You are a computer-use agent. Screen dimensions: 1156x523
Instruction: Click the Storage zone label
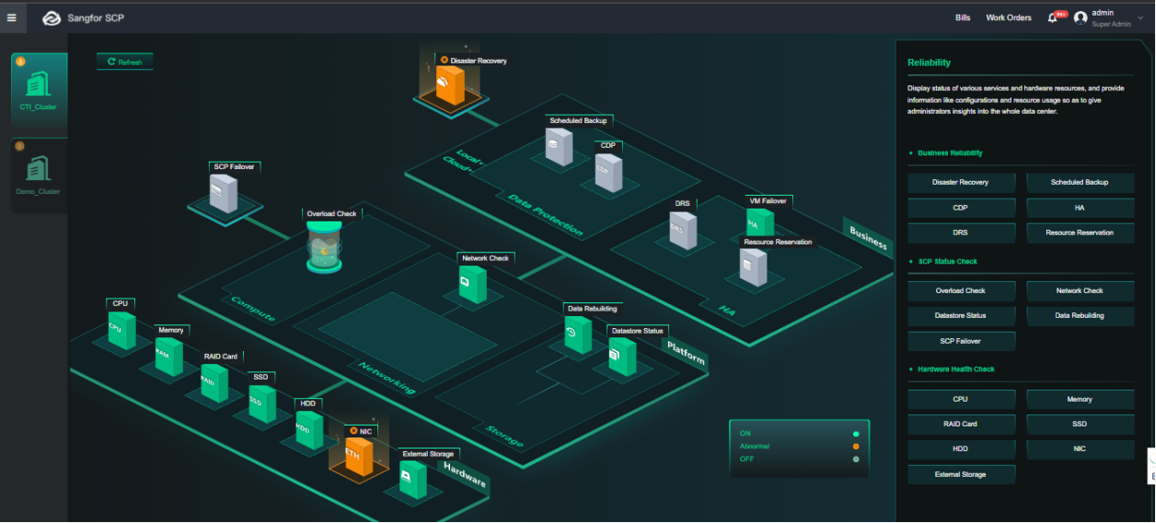[506, 437]
